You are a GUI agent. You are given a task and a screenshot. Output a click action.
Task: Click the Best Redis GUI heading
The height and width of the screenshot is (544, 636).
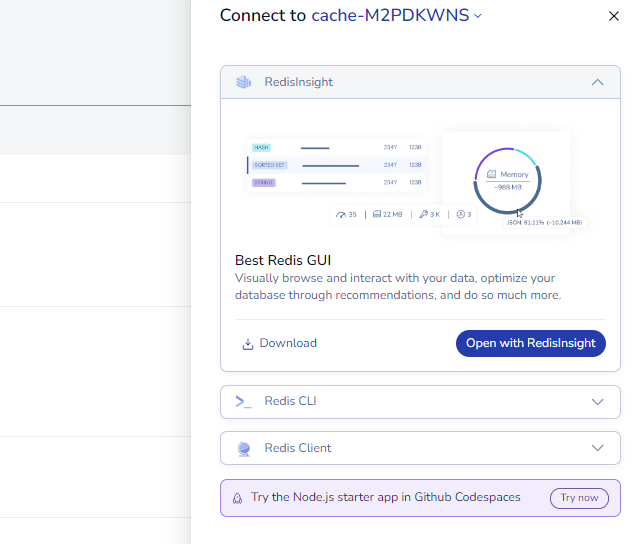283,260
